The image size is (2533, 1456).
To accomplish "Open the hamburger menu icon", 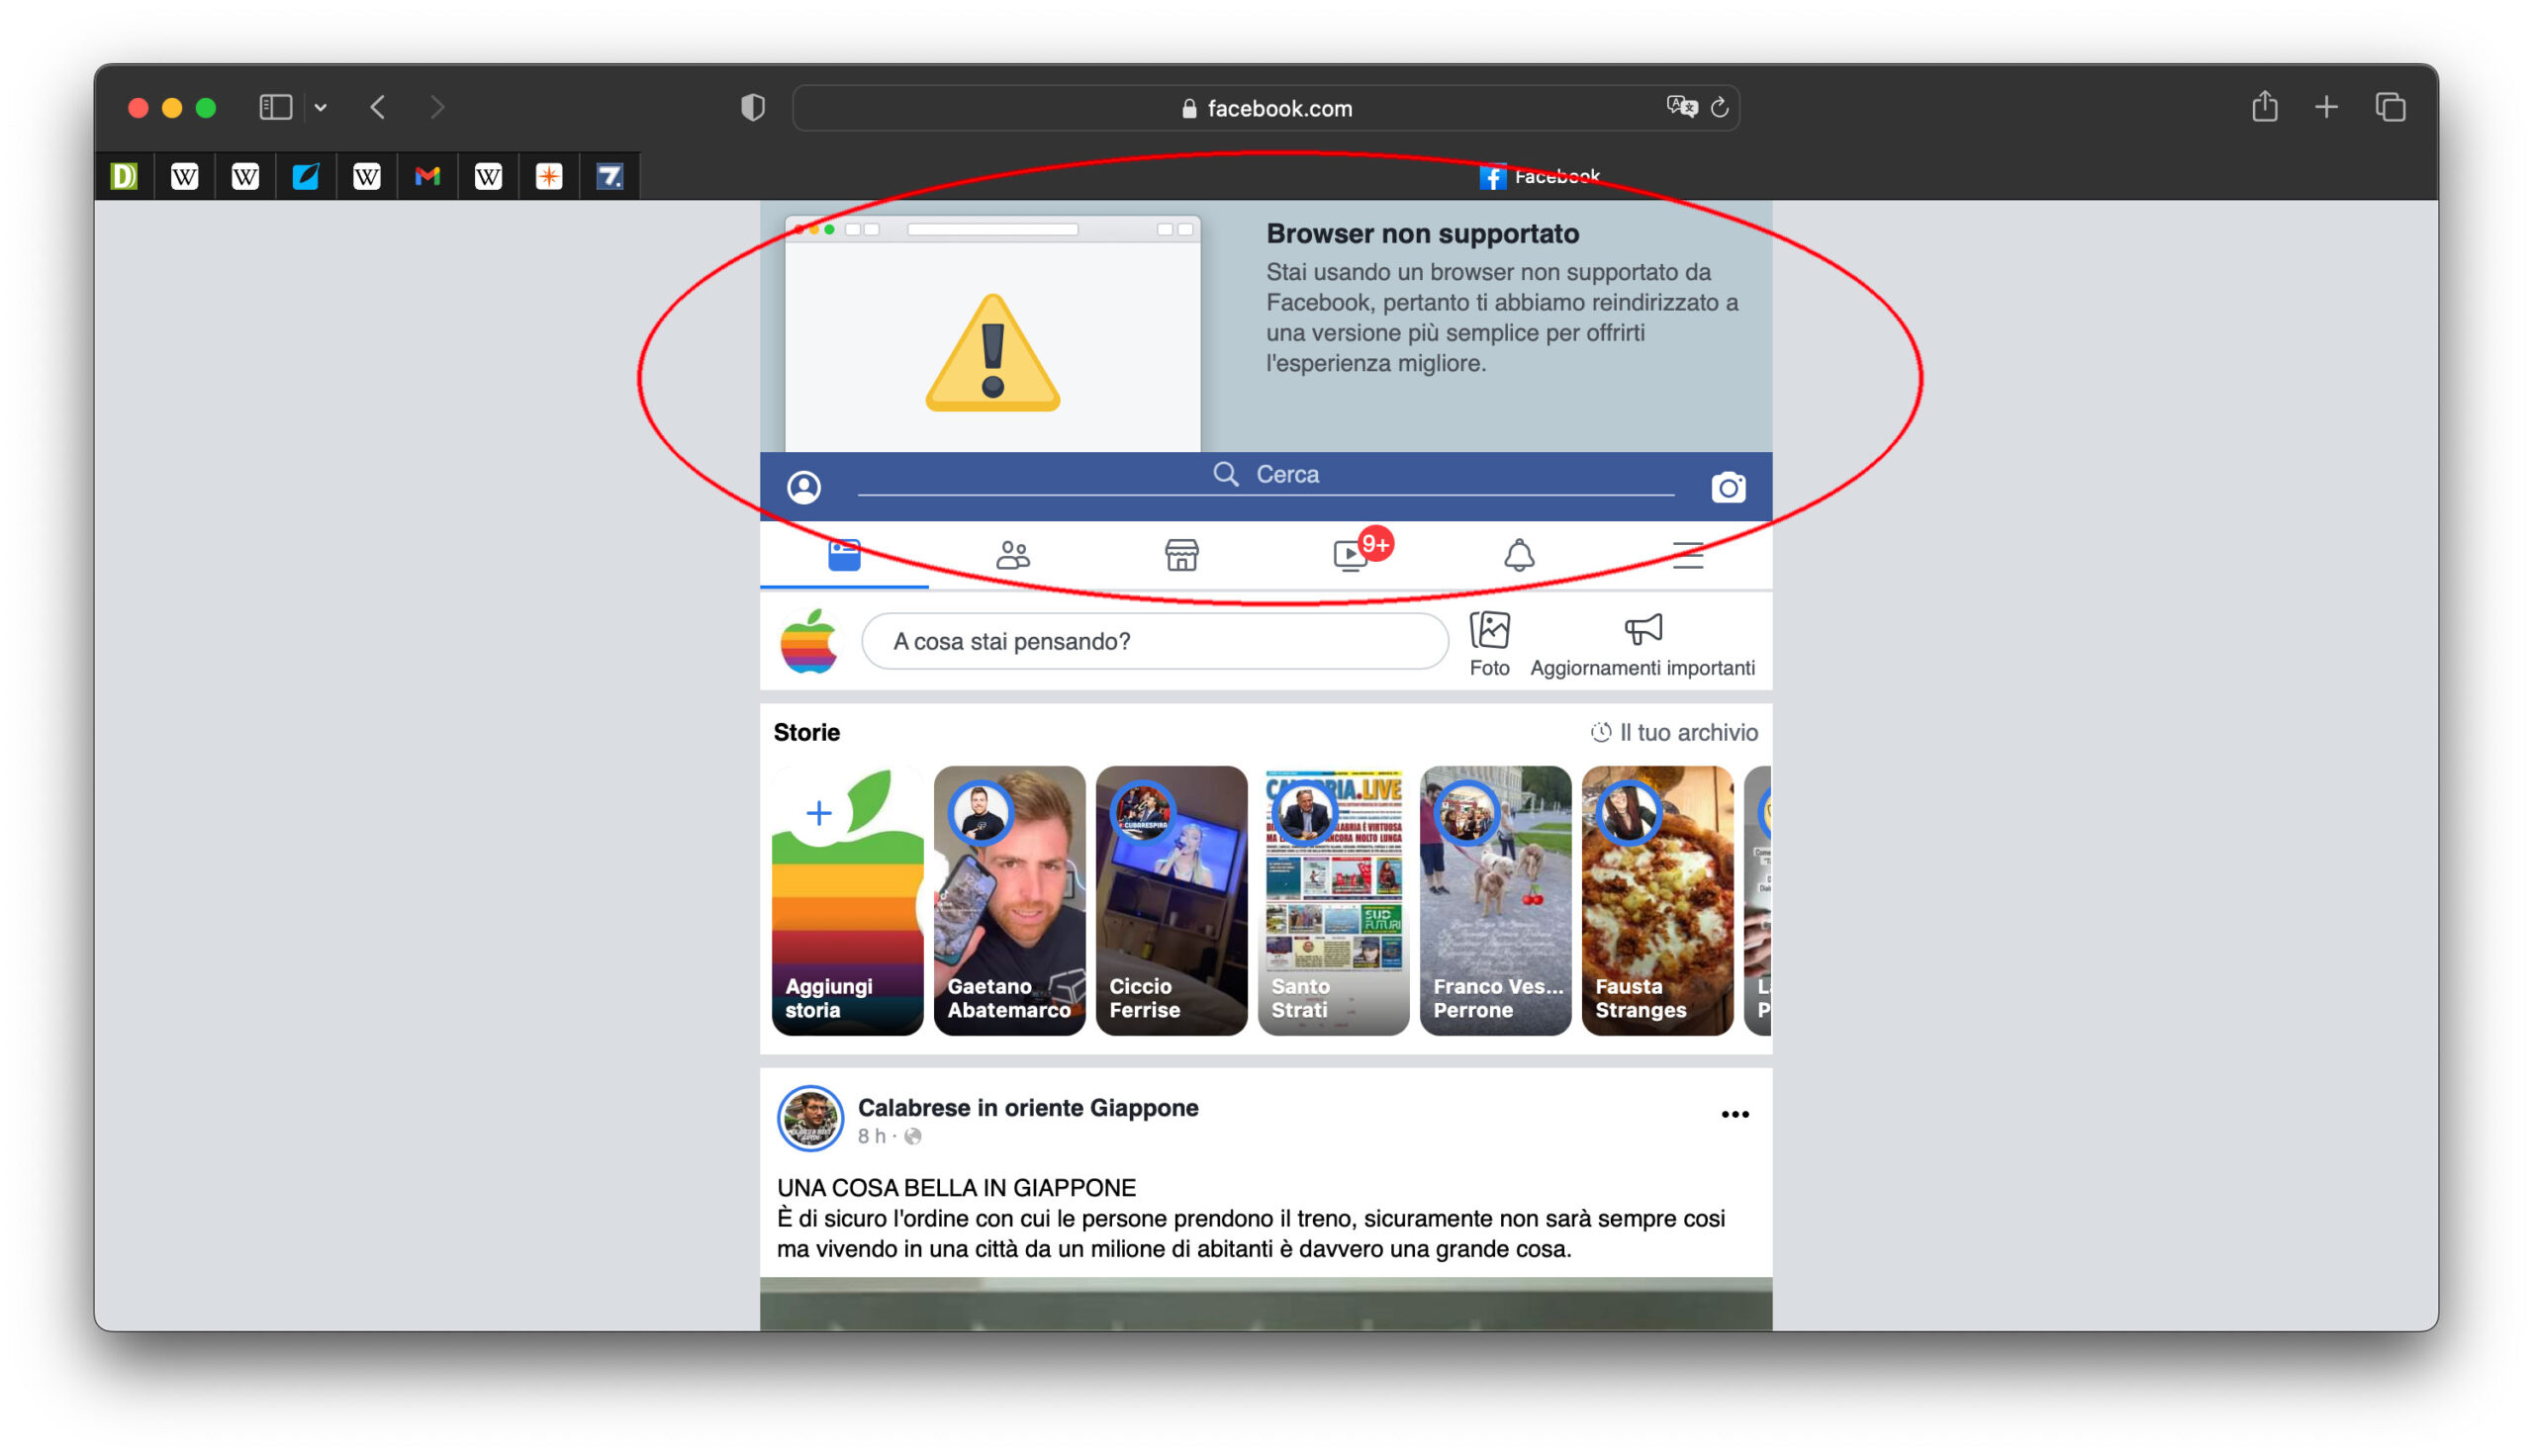I will [x=1688, y=555].
